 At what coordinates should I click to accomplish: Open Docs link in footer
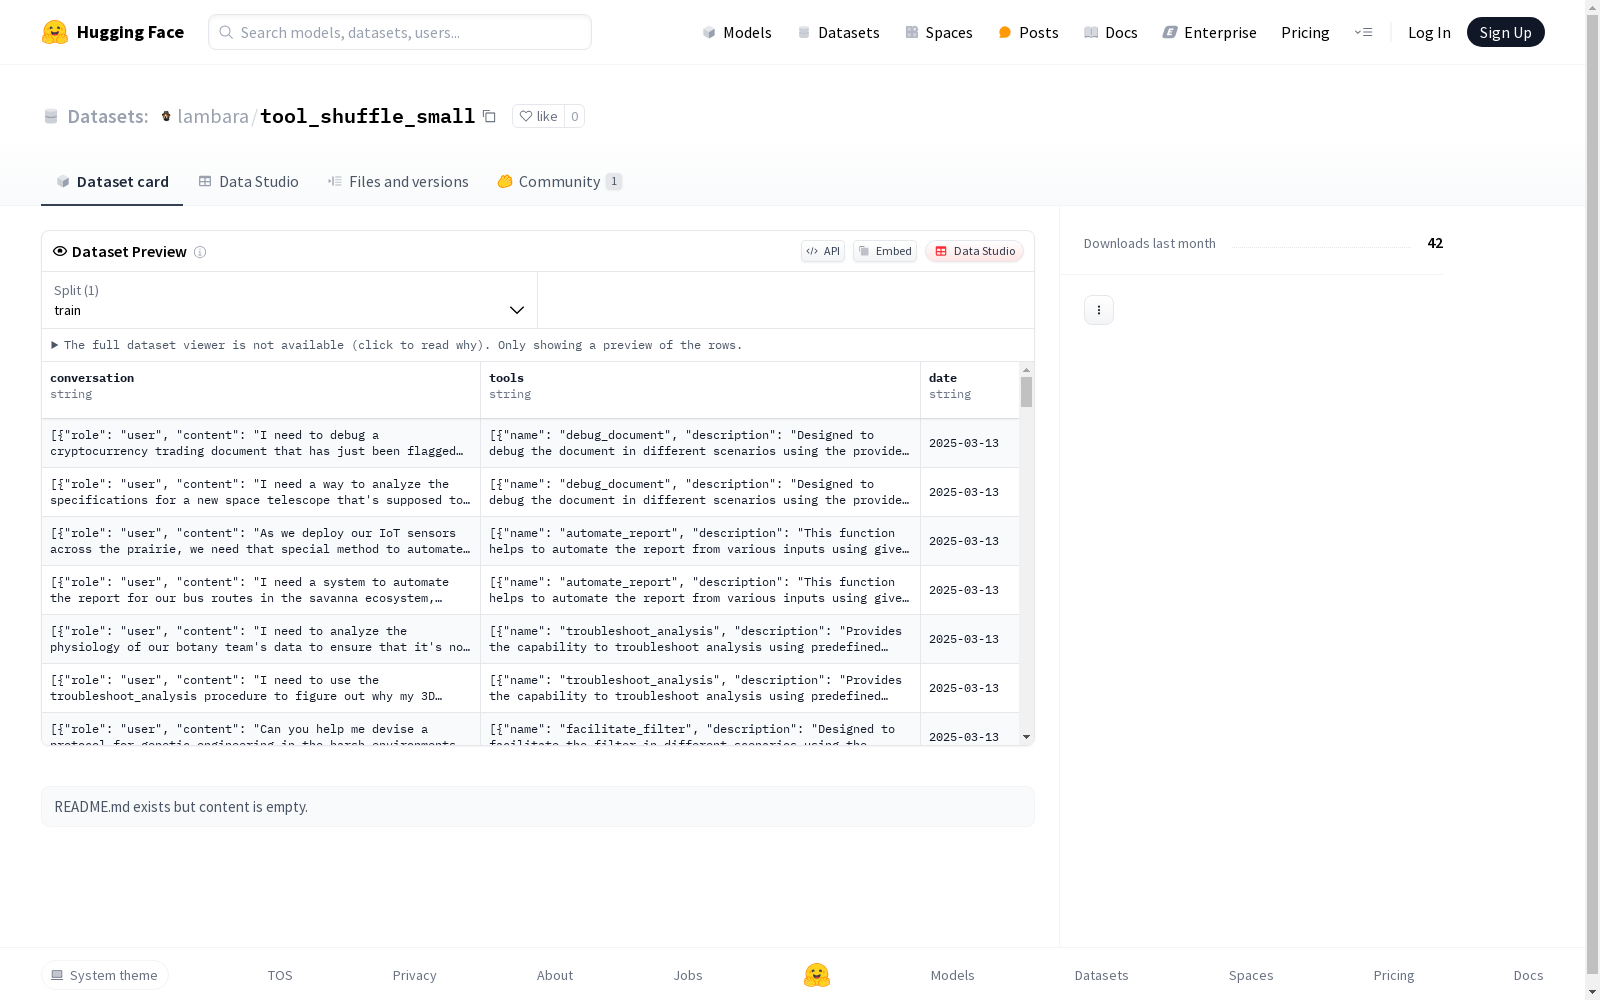[1529, 975]
